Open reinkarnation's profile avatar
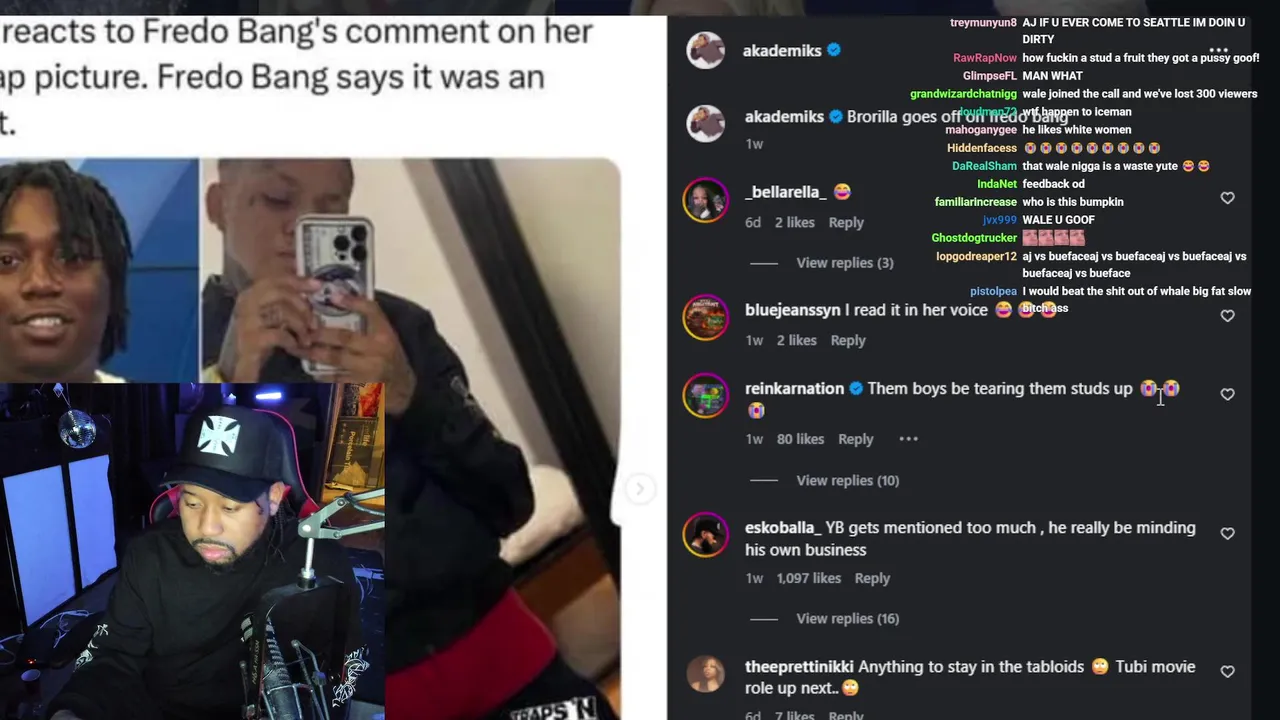Screen dimensions: 1280x720 point(706,396)
